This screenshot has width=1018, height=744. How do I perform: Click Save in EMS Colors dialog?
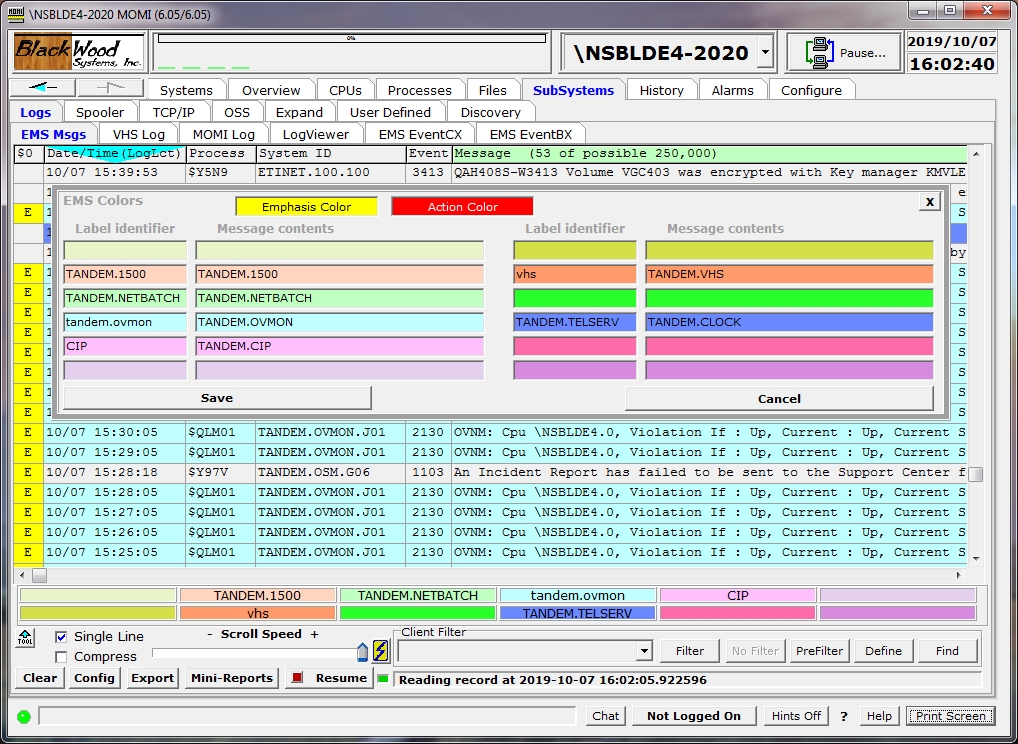217,398
